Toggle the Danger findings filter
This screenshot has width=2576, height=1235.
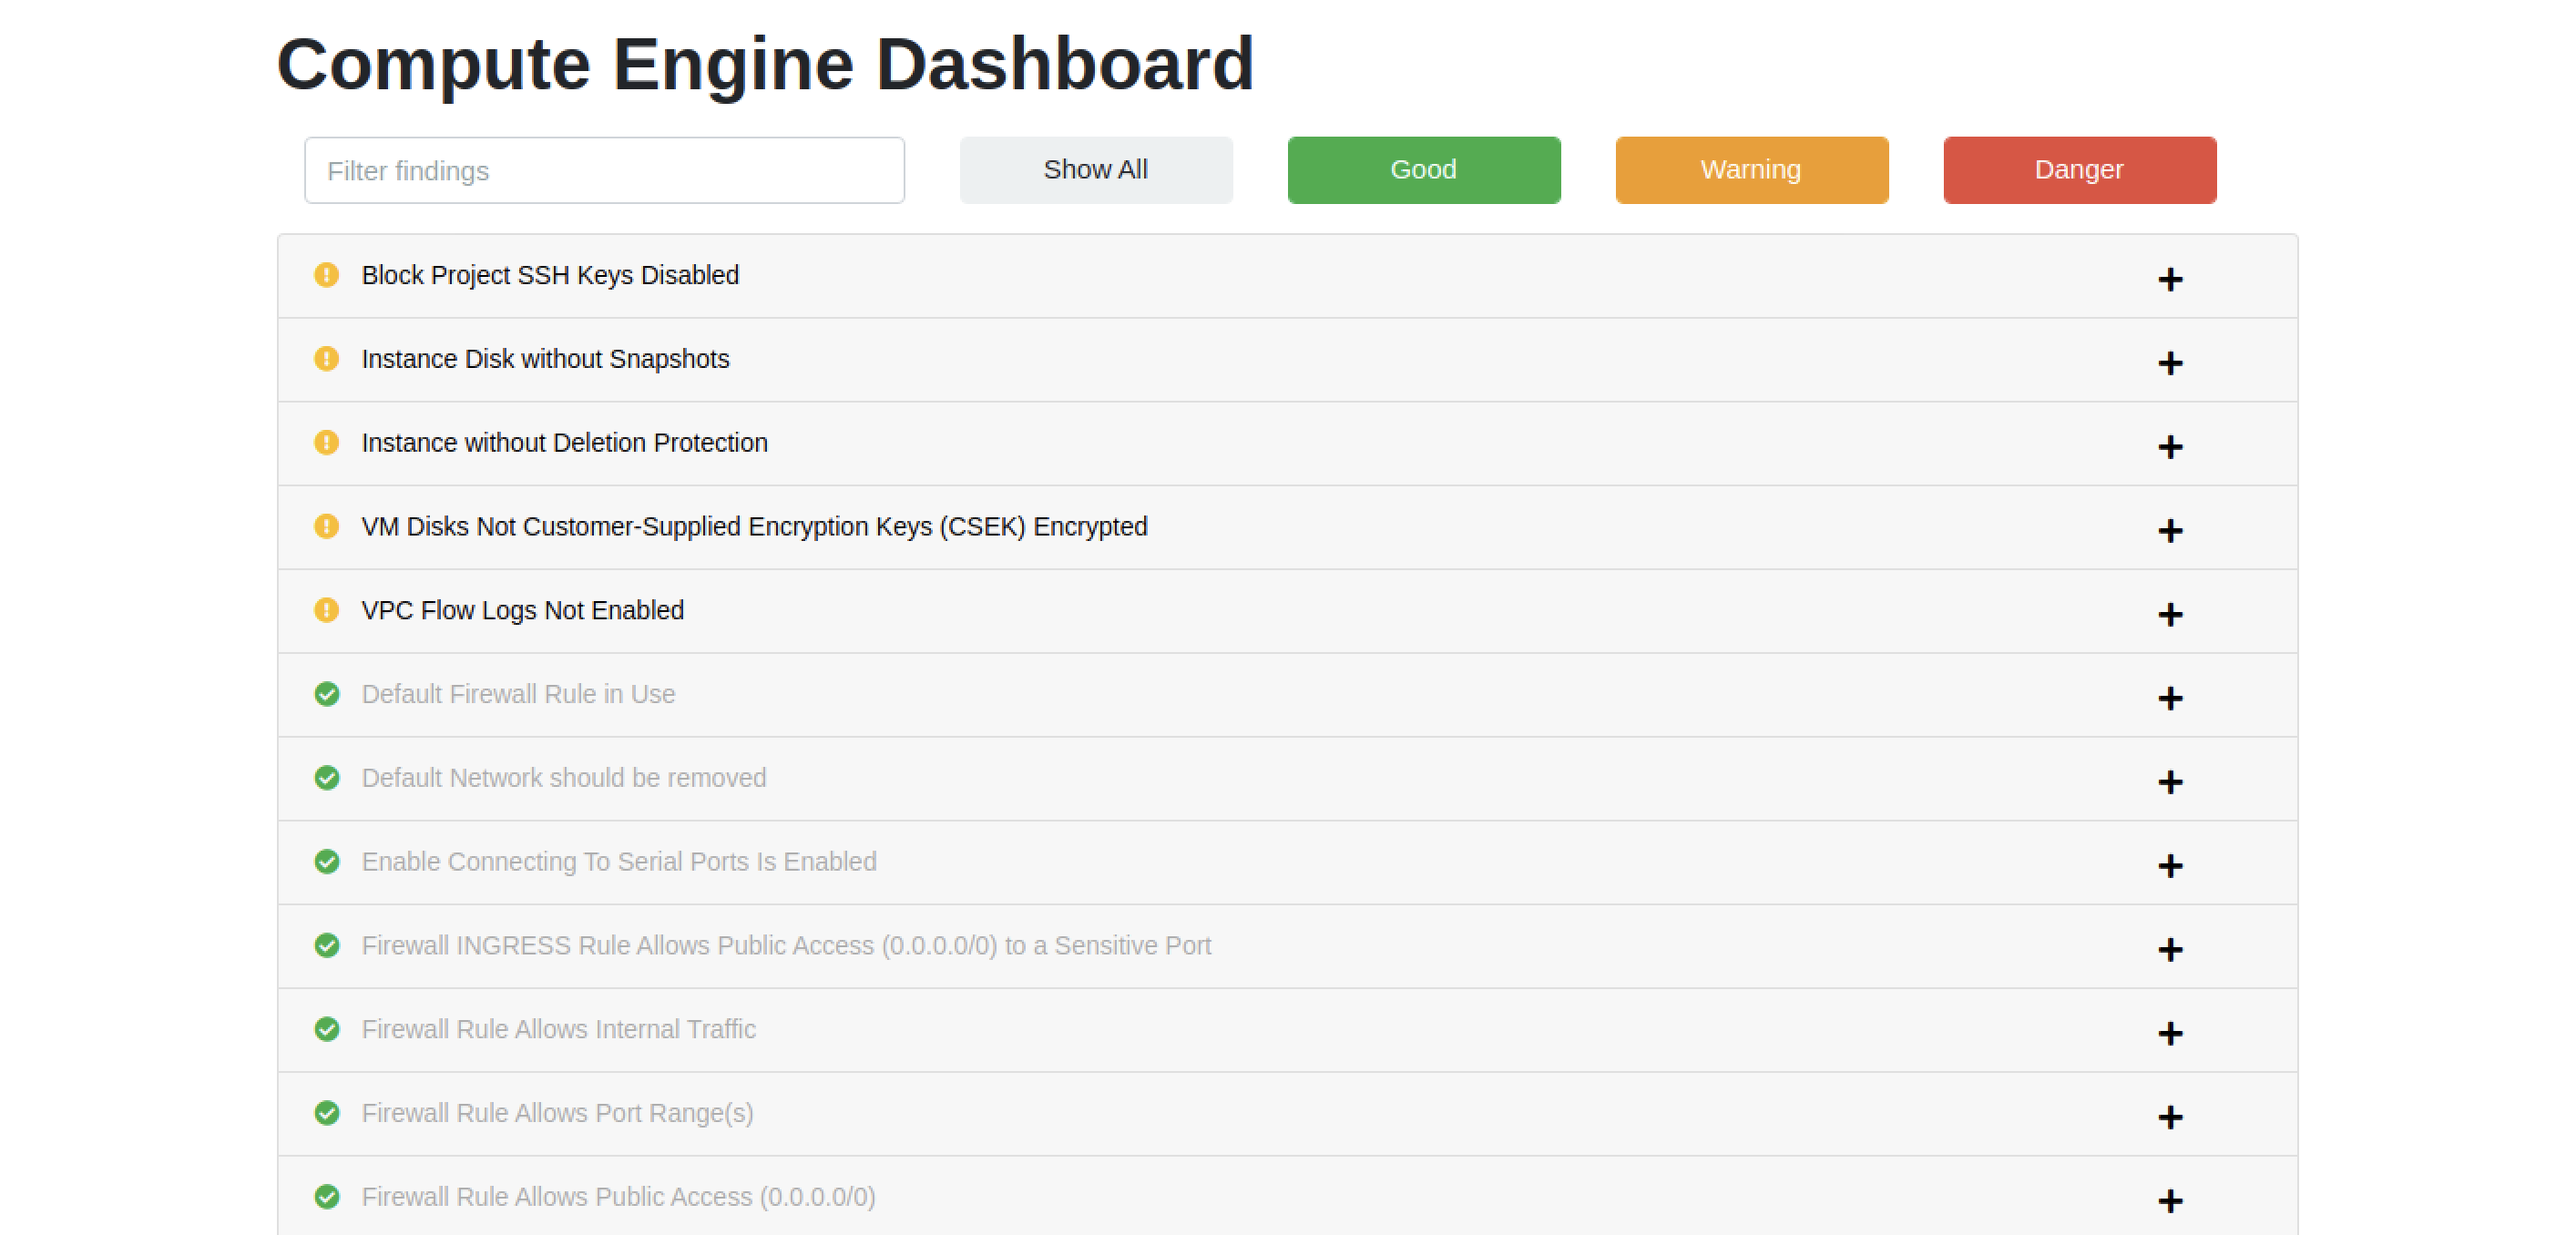click(x=2079, y=169)
